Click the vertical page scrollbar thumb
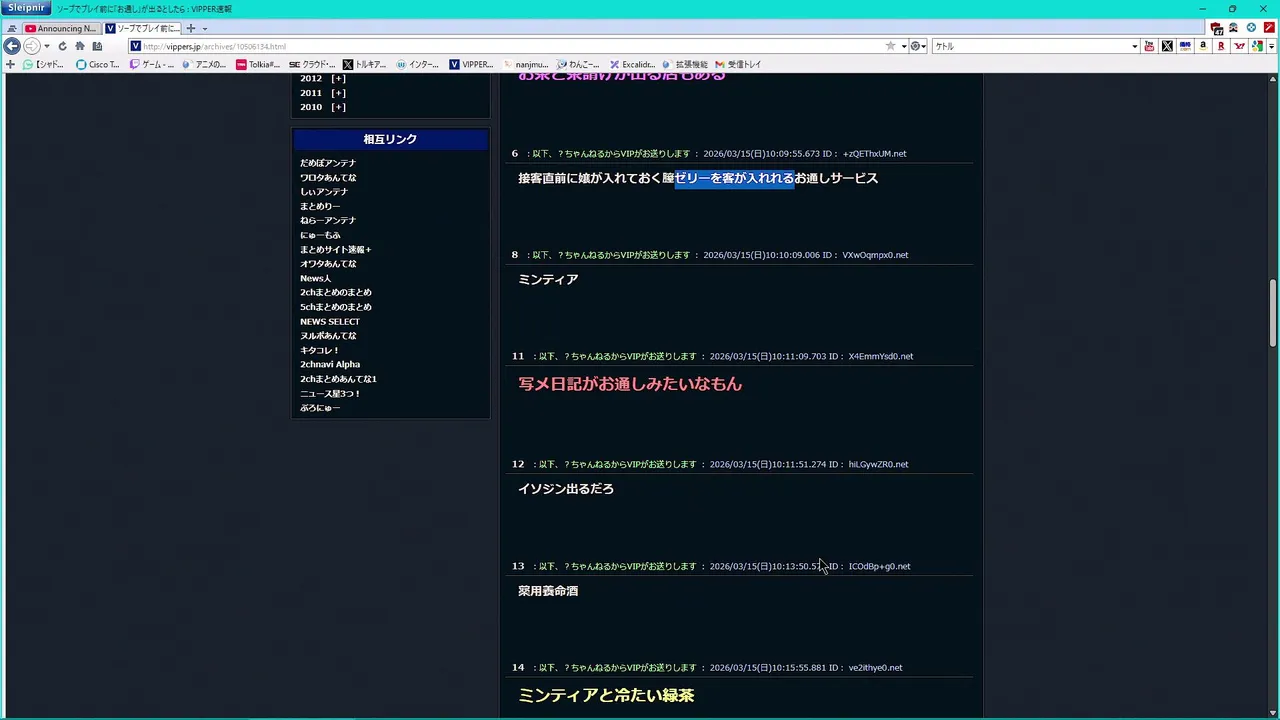 click(x=1273, y=312)
